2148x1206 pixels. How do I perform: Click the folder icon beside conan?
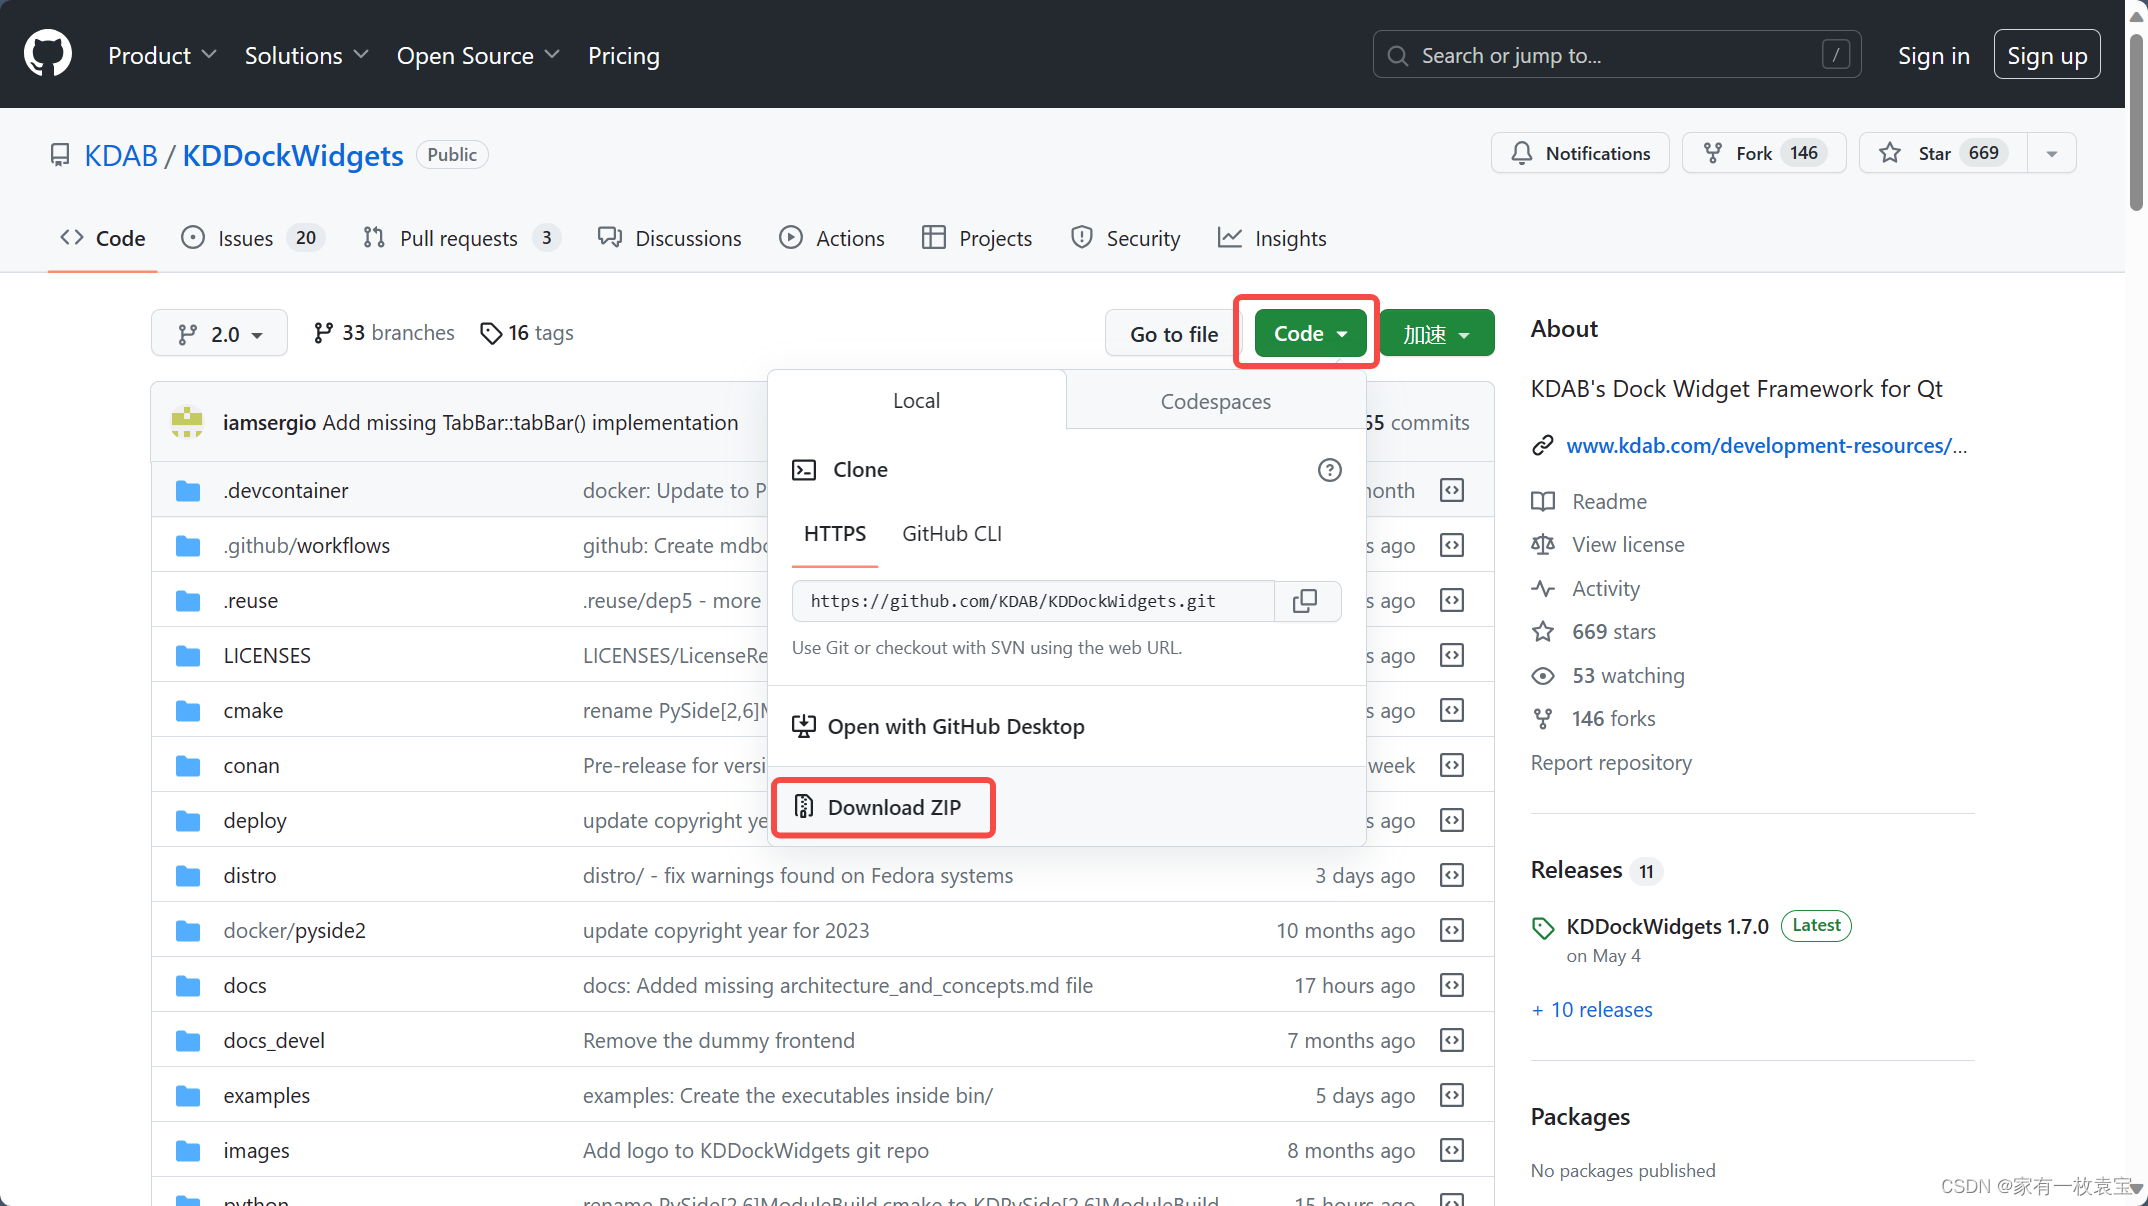(188, 766)
